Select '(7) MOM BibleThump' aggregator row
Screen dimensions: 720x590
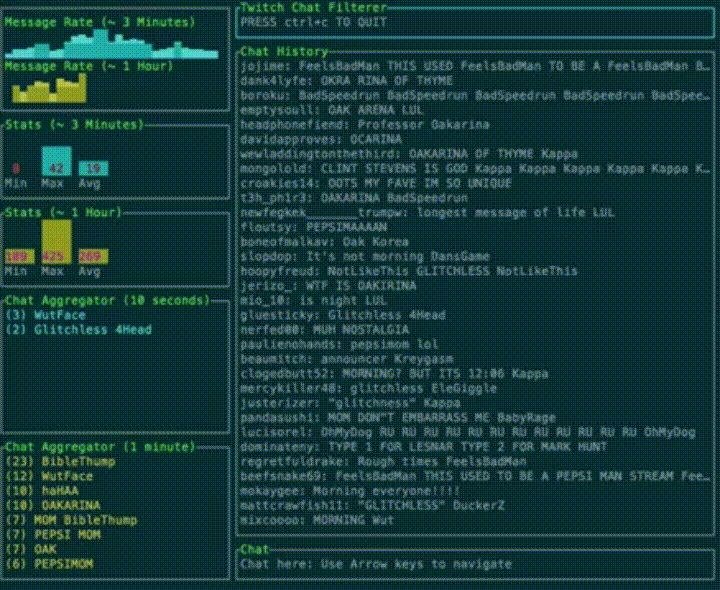[71, 520]
